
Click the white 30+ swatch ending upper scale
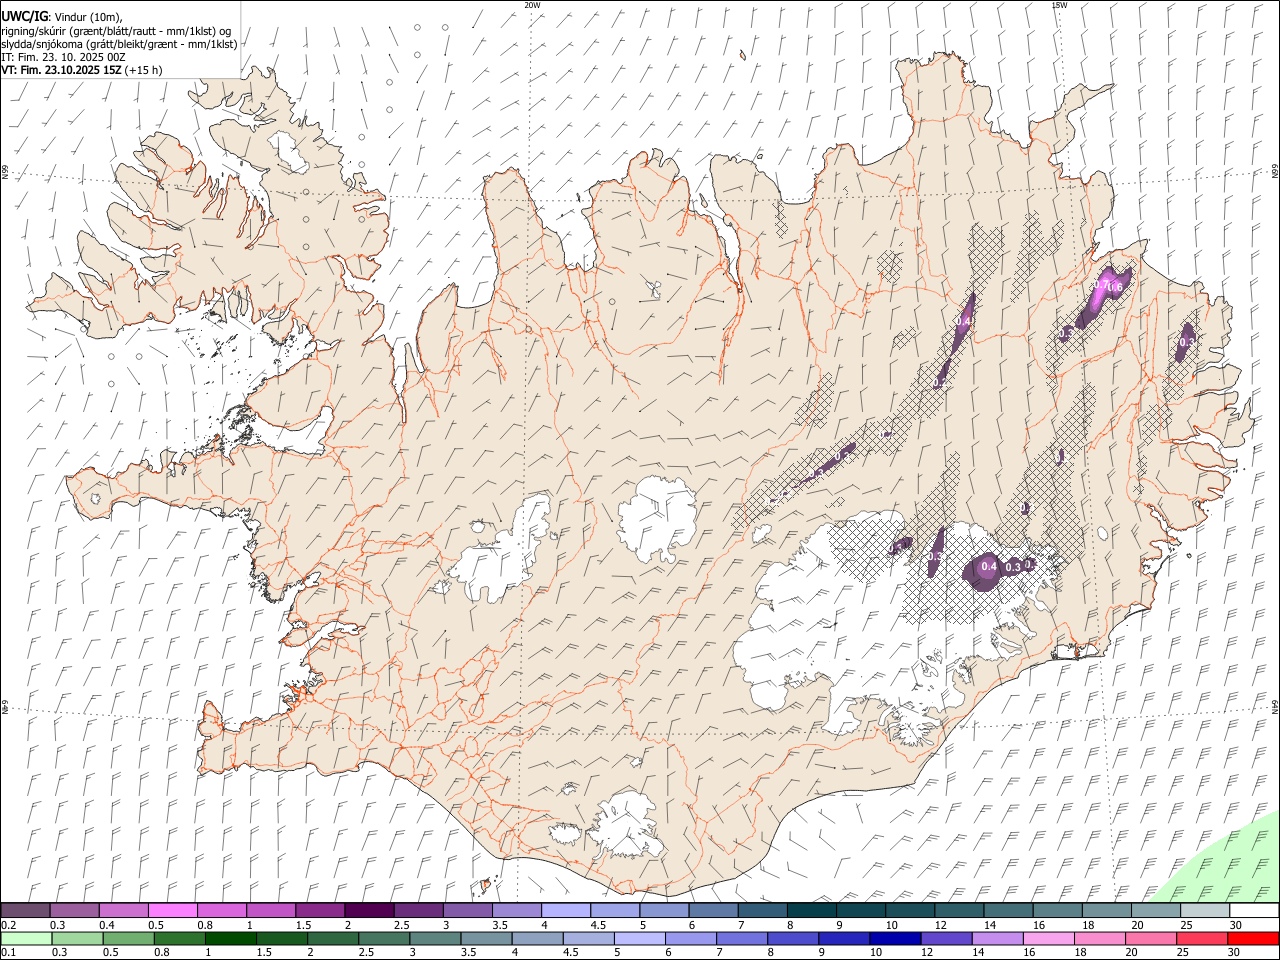click(1254, 910)
